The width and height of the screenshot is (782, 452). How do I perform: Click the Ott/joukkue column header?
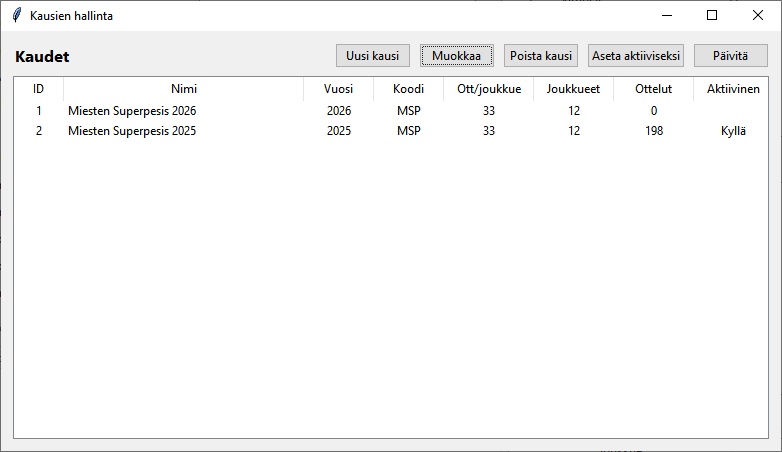click(x=488, y=89)
